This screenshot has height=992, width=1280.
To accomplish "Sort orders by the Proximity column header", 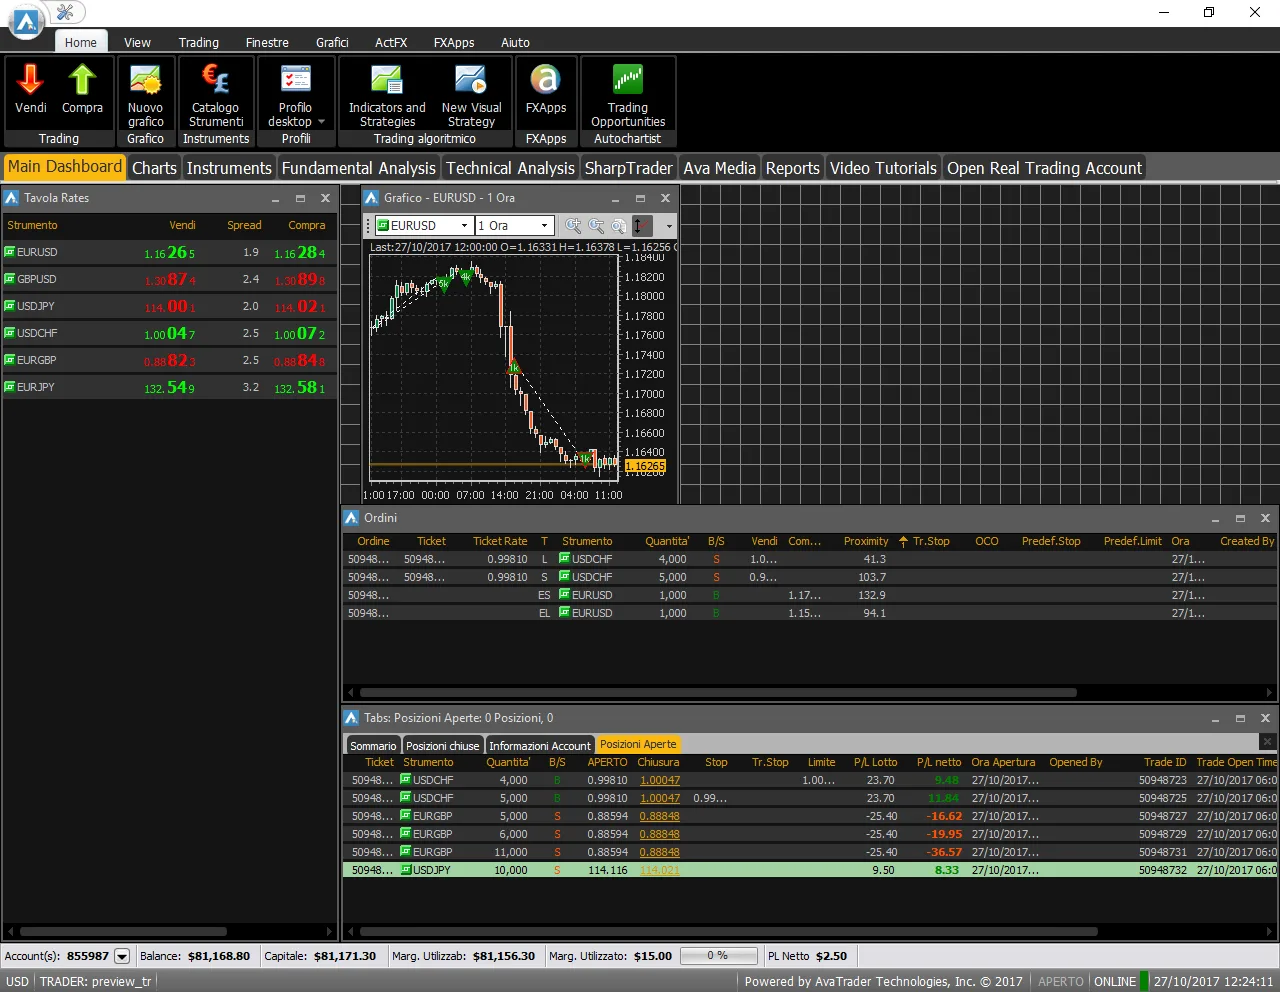I will click(866, 541).
